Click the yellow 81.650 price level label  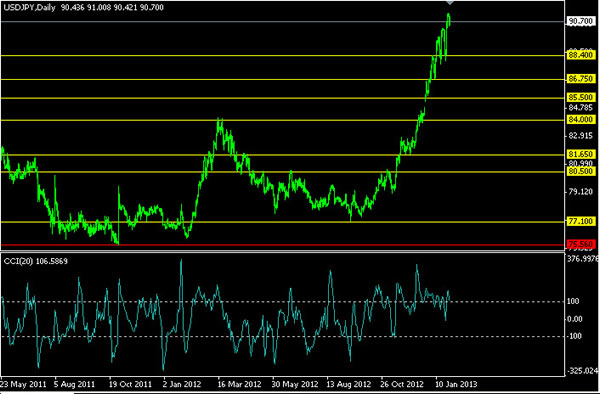pos(580,154)
